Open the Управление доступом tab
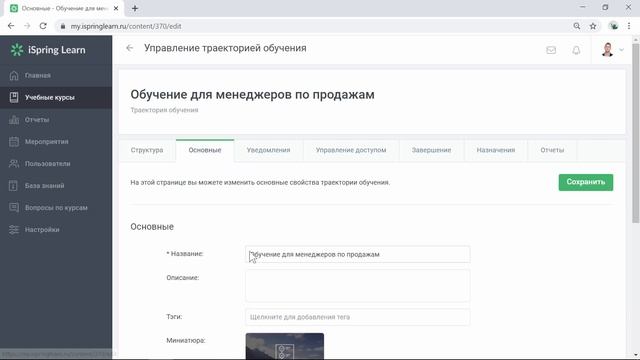 tap(351, 150)
